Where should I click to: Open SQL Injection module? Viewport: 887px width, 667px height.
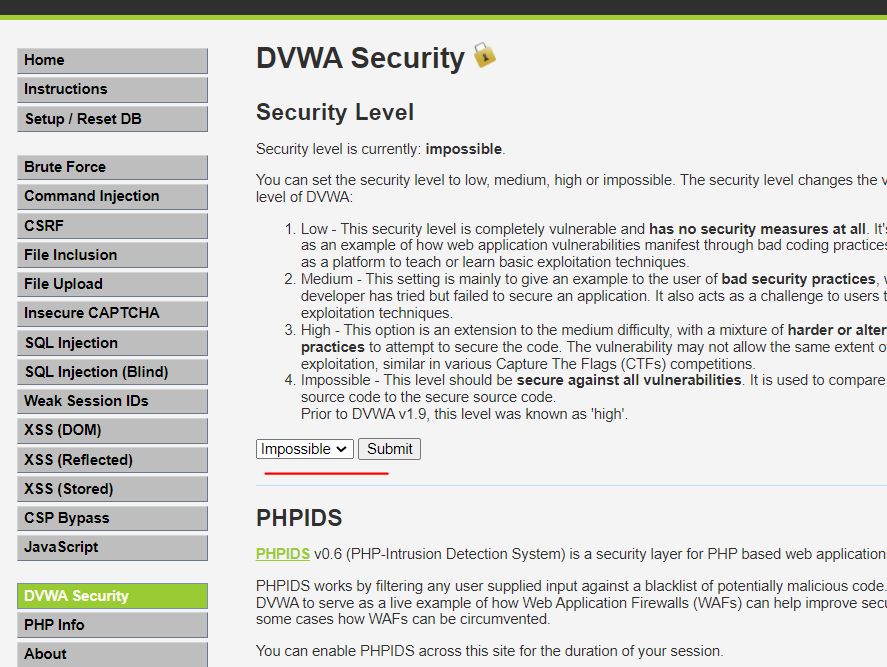coord(112,343)
